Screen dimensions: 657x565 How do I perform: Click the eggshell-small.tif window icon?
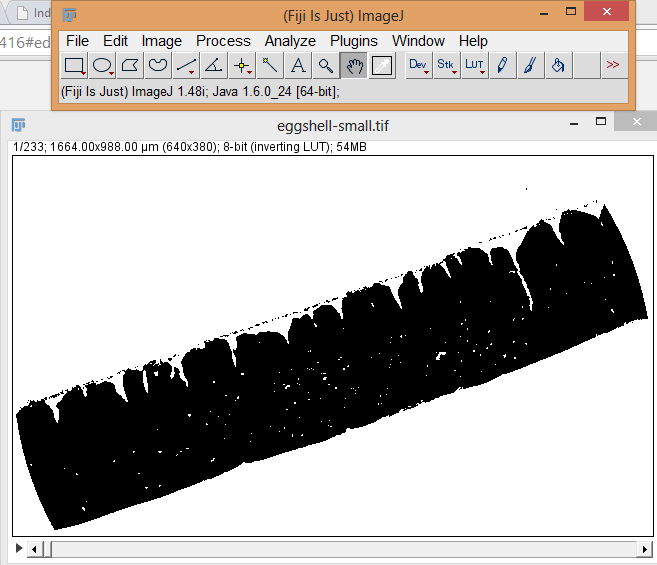tap(18, 125)
